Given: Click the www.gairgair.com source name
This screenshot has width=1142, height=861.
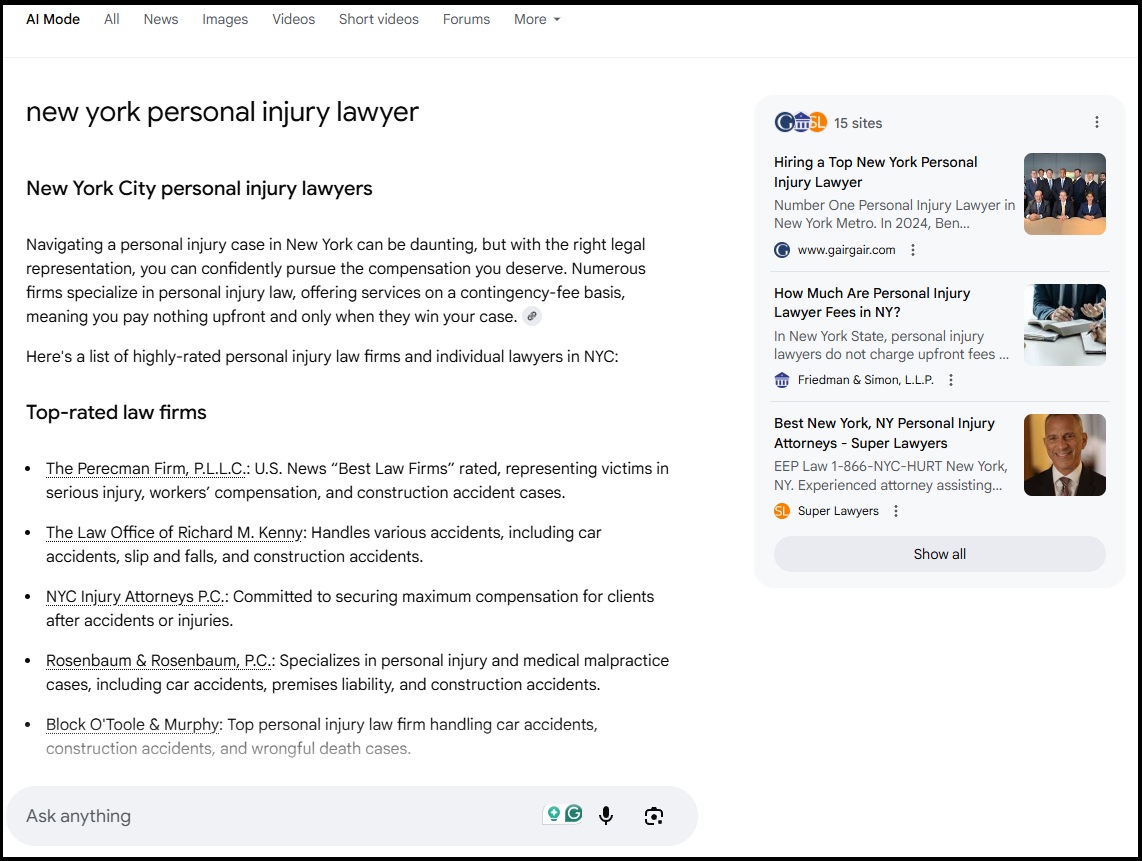Looking at the screenshot, I should pyautogui.click(x=846, y=250).
